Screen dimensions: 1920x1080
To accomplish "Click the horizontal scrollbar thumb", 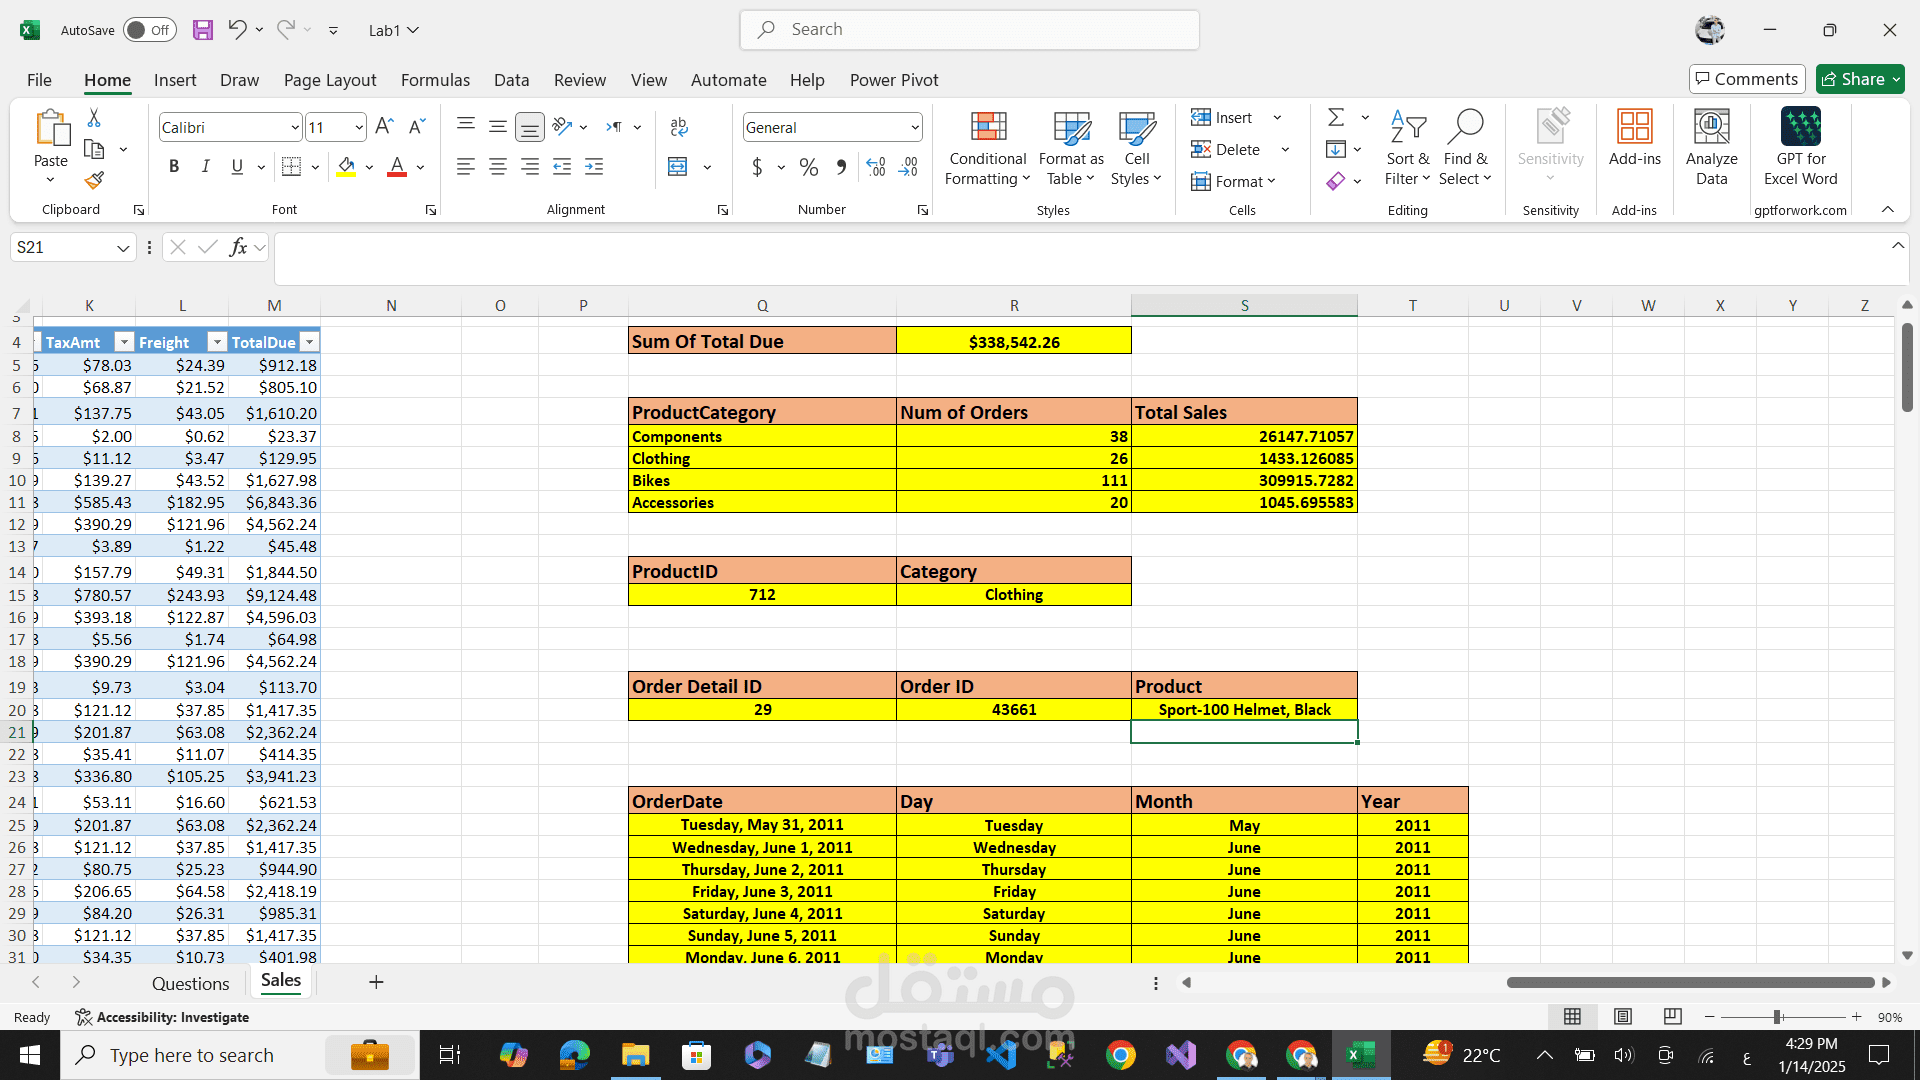I will point(1690,982).
